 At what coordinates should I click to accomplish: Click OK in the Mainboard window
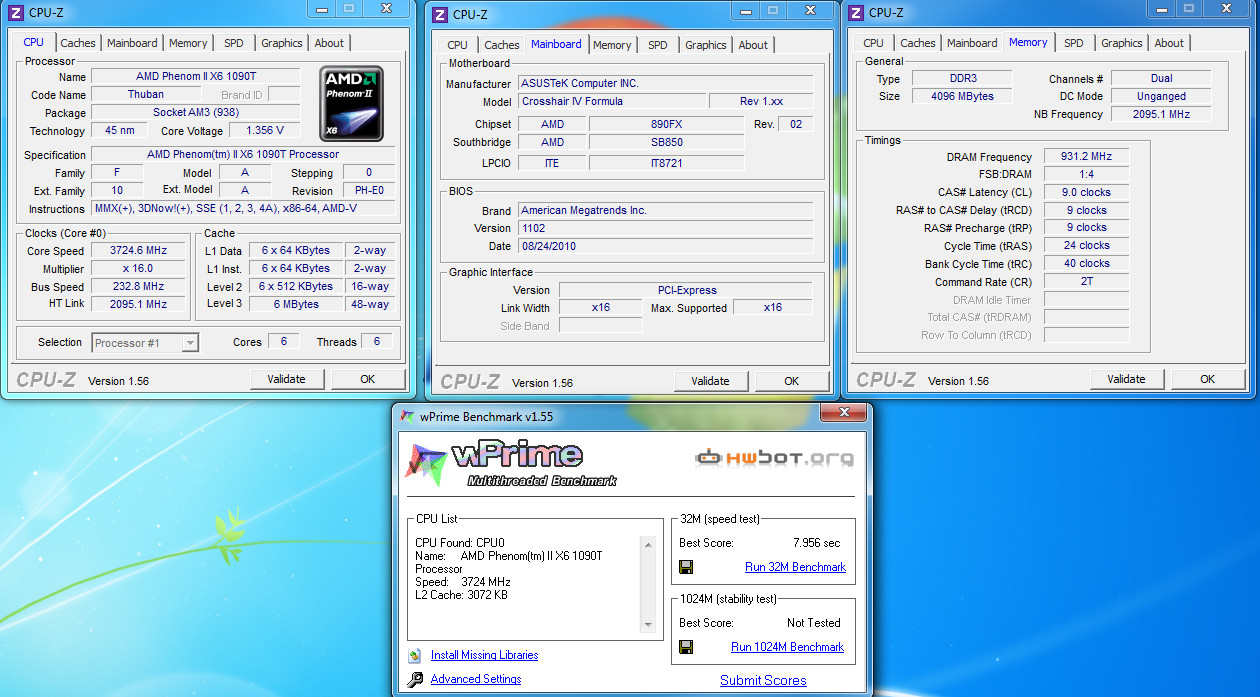pyautogui.click(x=792, y=381)
